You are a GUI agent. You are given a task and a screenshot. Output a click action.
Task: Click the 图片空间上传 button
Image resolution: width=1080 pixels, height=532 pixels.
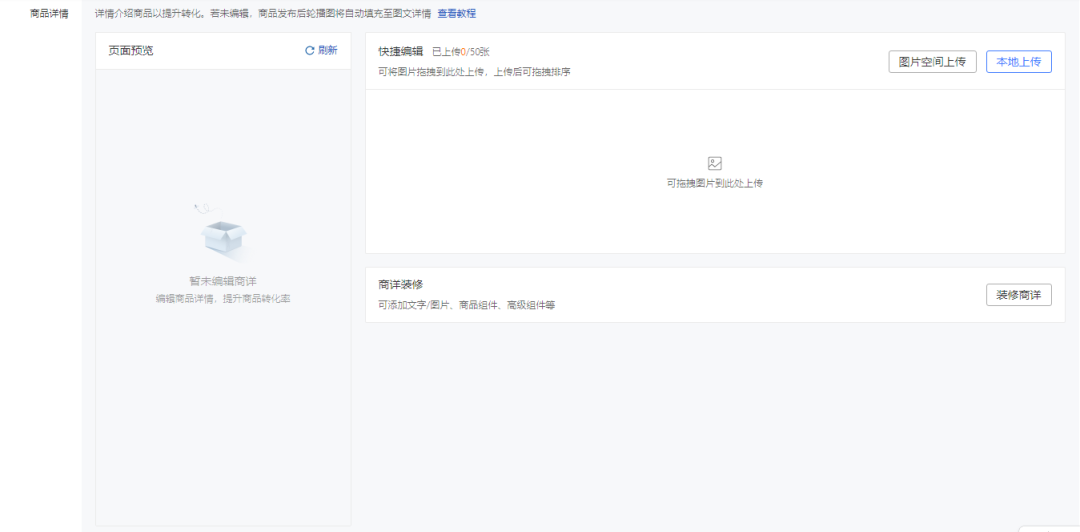pyautogui.click(x=933, y=61)
